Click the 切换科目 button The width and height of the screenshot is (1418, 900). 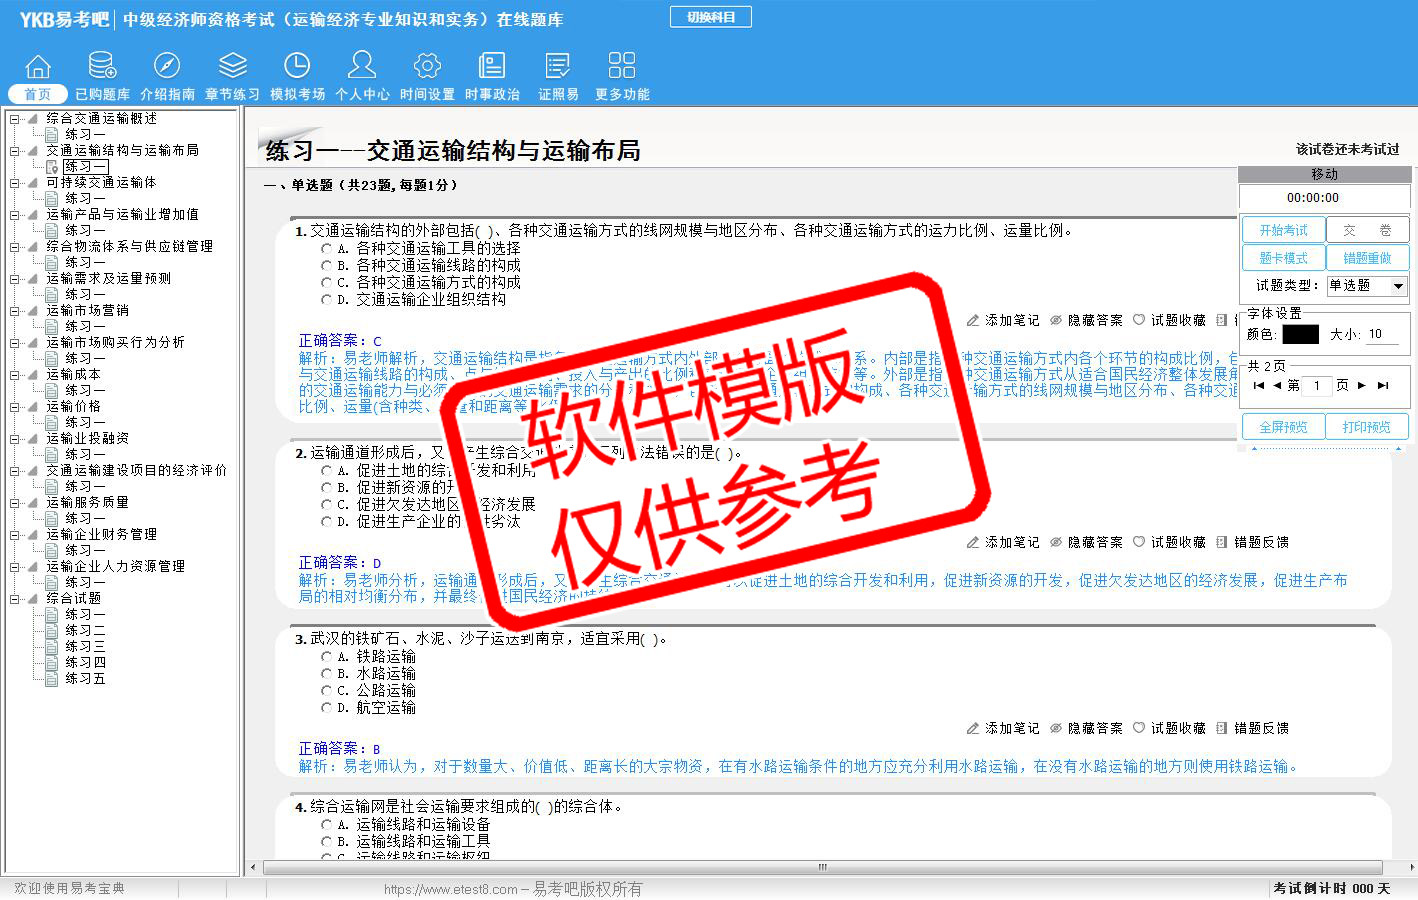710,17
